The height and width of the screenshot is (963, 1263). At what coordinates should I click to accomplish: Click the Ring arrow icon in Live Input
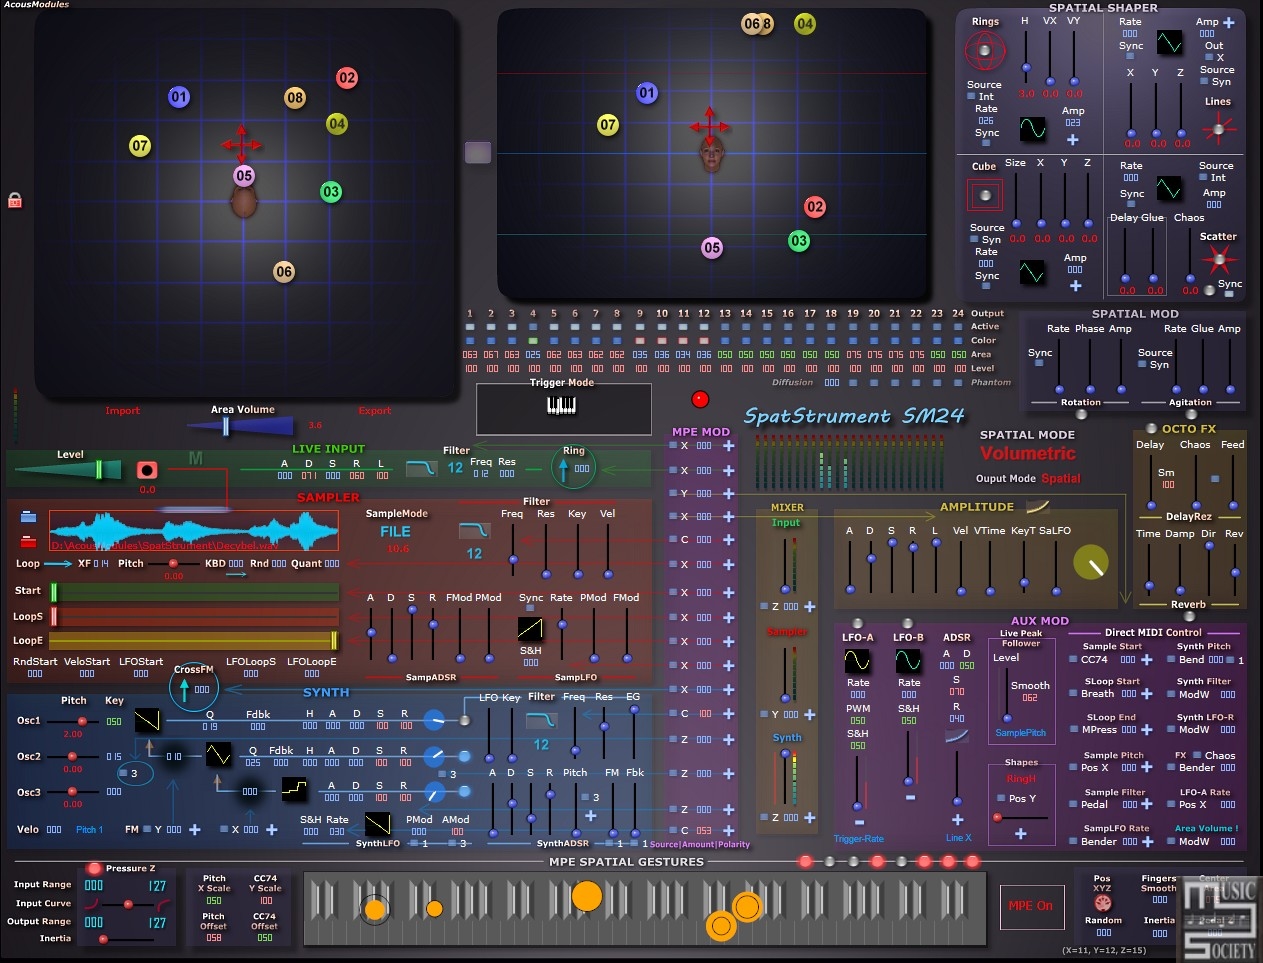point(563,468)
